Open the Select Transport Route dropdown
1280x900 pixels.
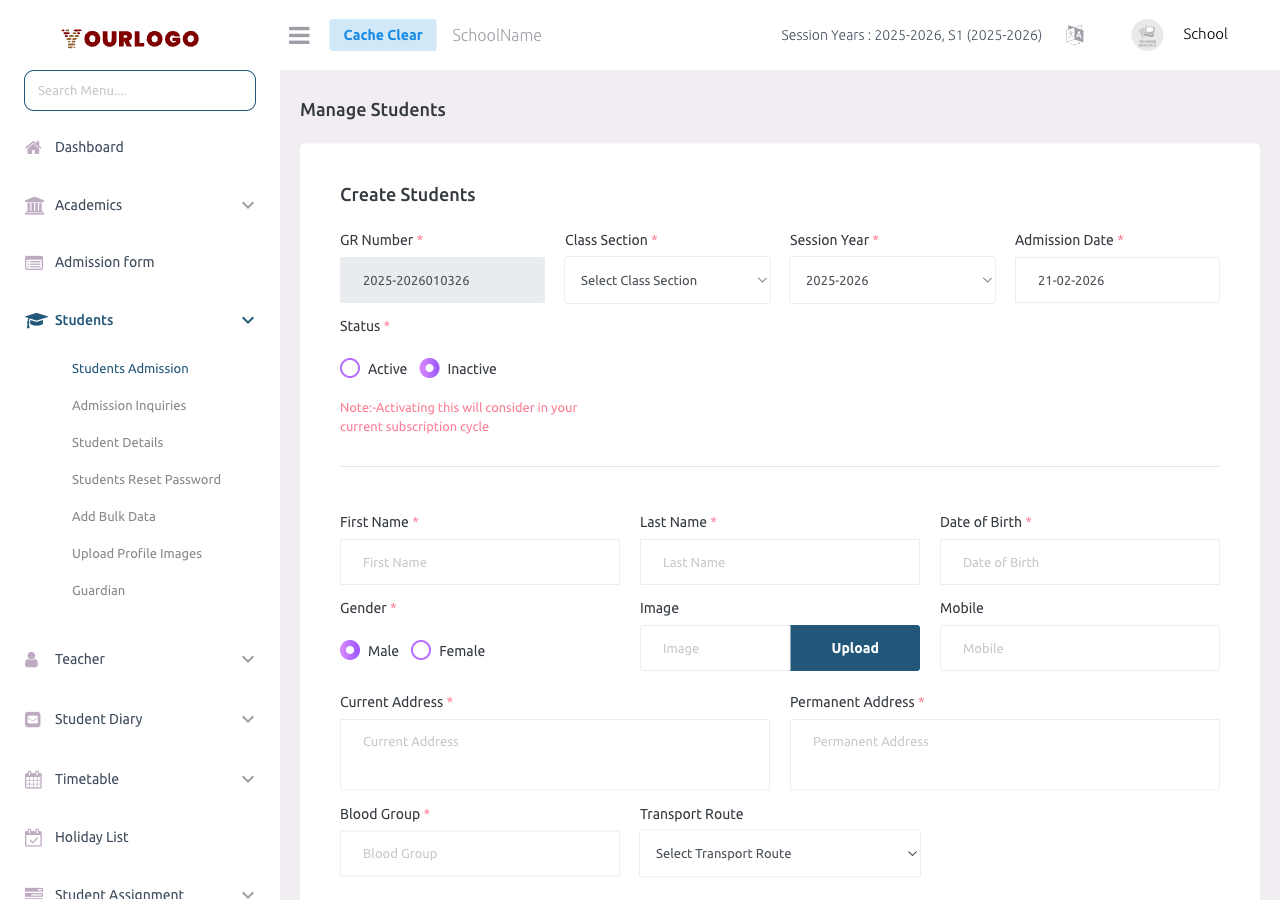[x=780, y=854]
